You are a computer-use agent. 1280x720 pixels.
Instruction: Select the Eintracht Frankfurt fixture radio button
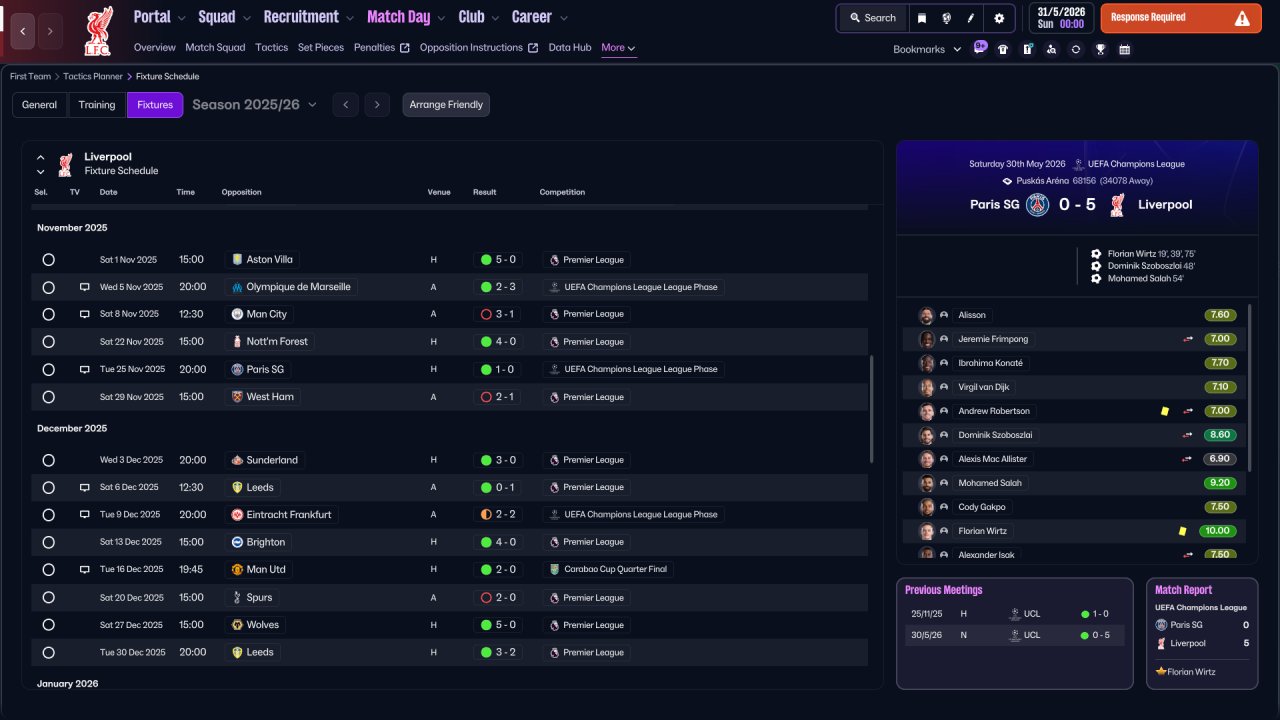click(x=48, y=515)
